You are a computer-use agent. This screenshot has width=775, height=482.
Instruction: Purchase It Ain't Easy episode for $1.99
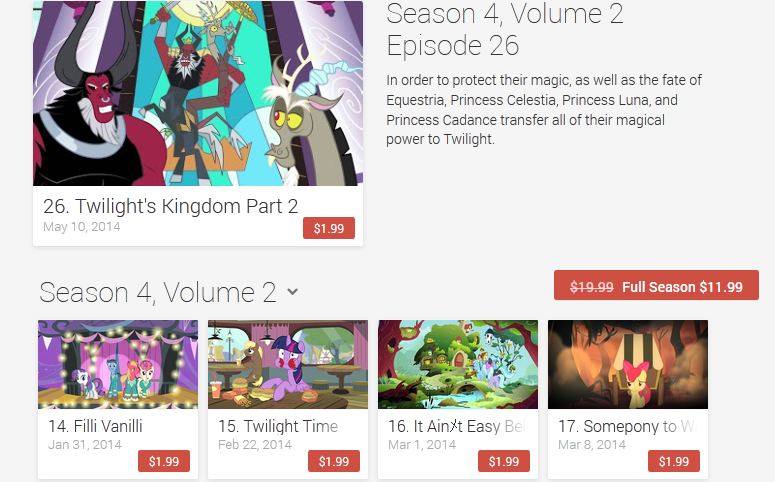[x=504, y=461]
